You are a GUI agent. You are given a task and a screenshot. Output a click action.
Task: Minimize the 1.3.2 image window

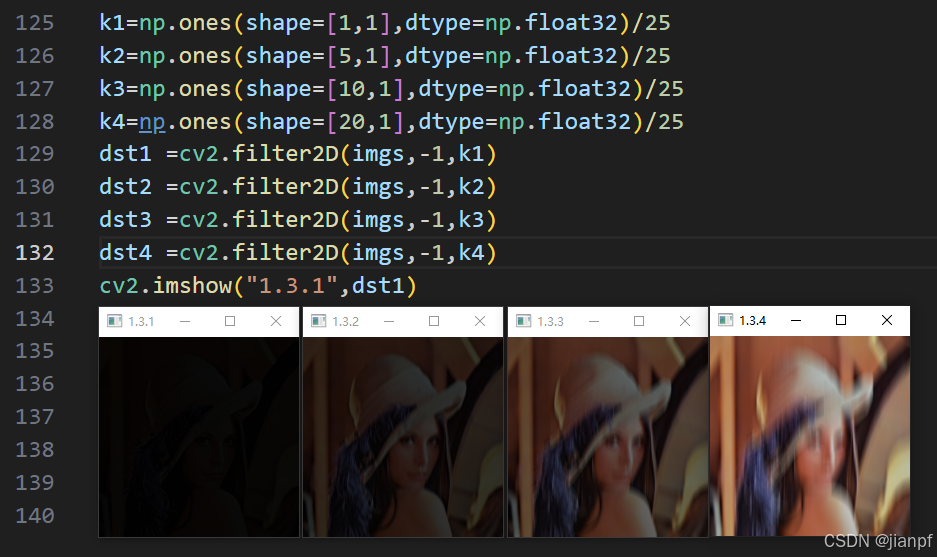389,322
